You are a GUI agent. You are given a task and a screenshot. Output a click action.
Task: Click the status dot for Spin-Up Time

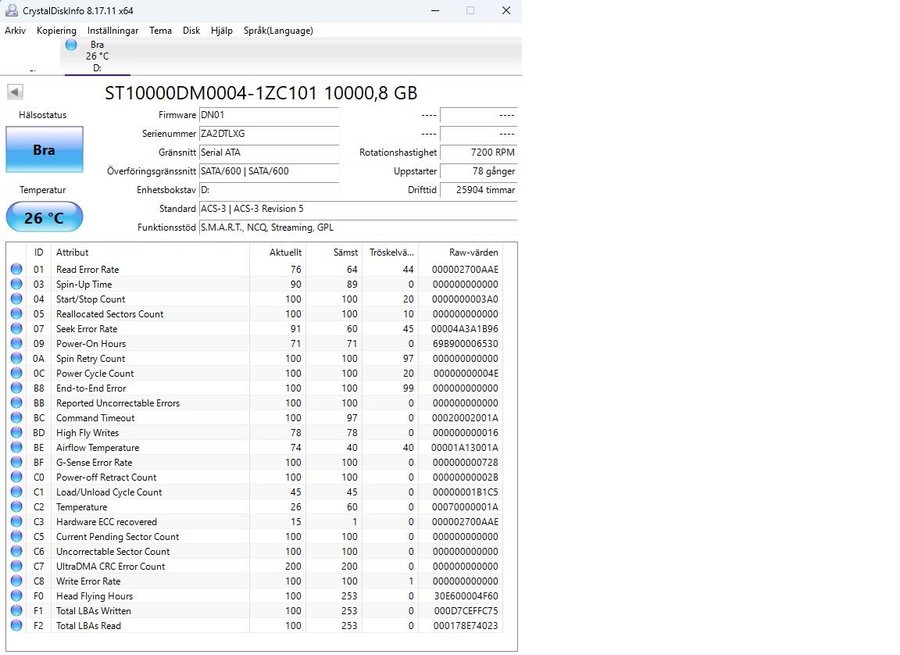coord(16,284)
